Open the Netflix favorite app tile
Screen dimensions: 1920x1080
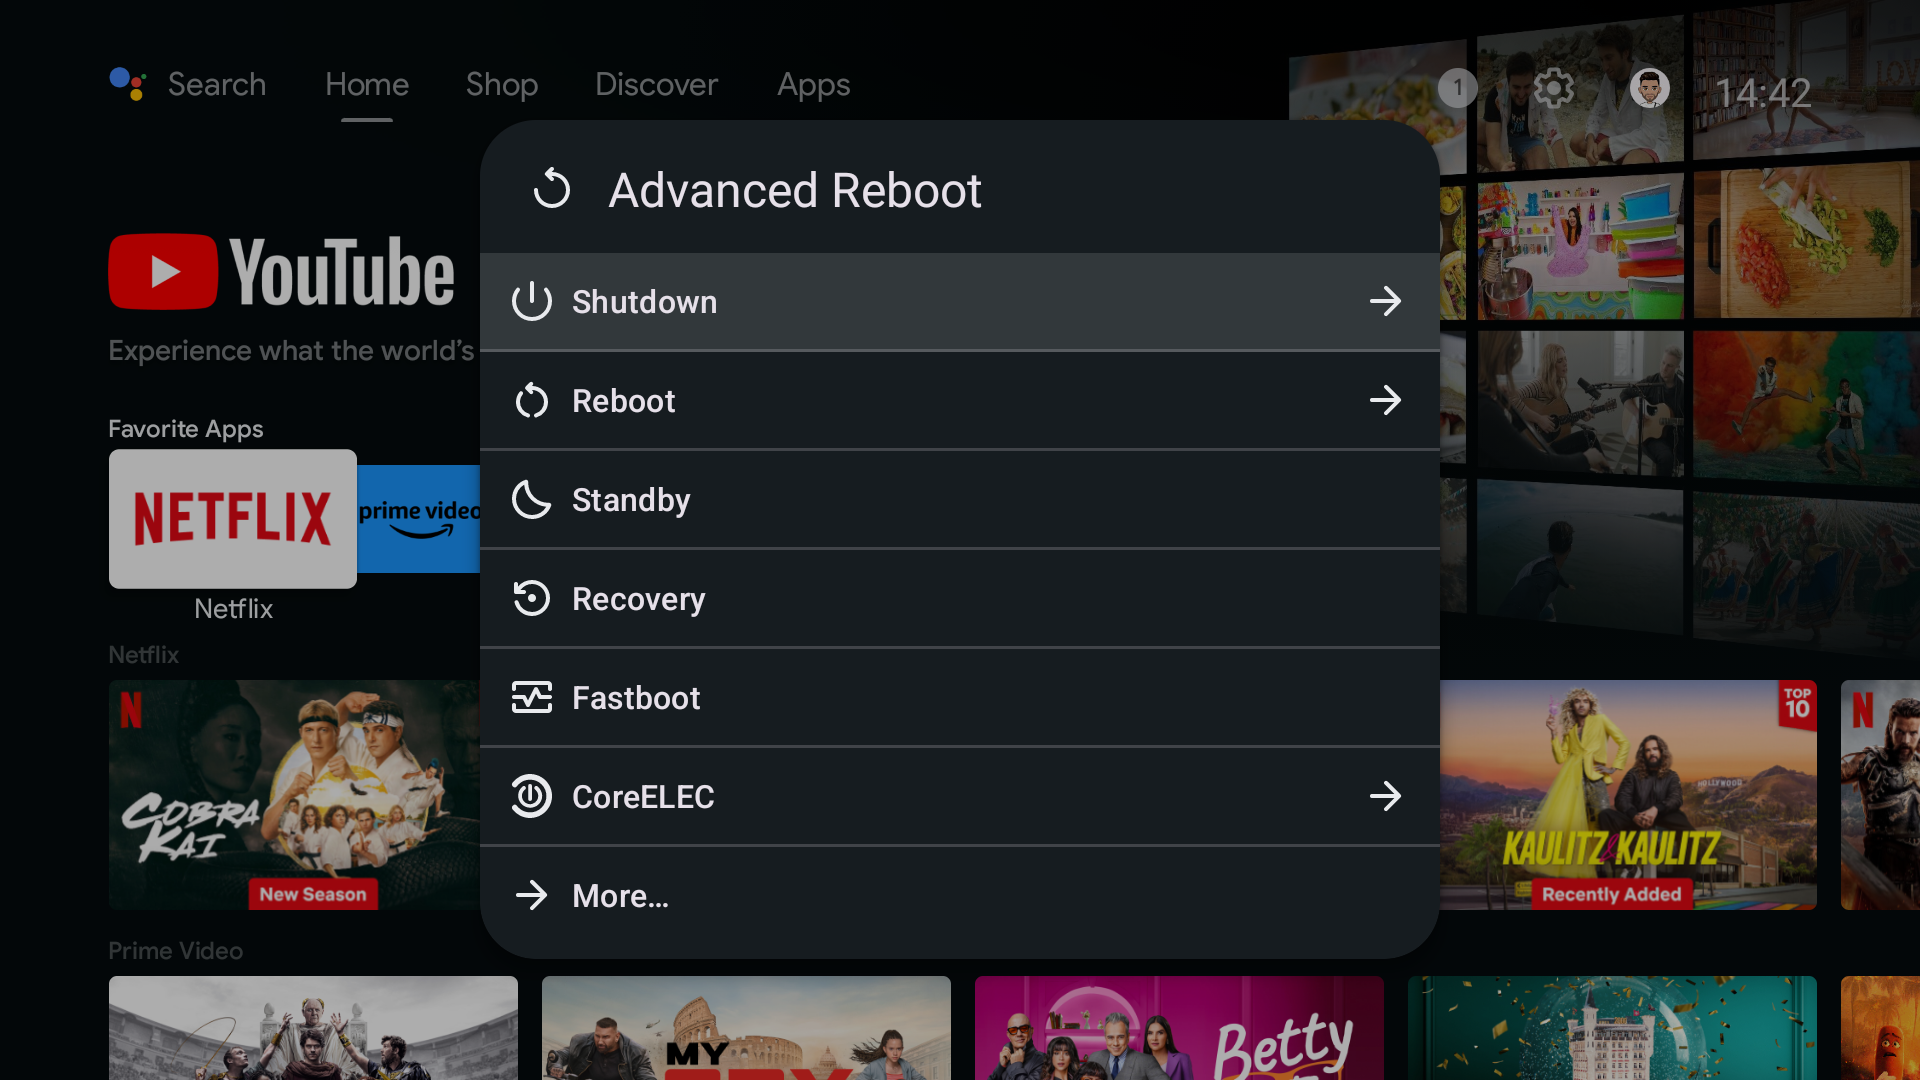coord(233,518)
